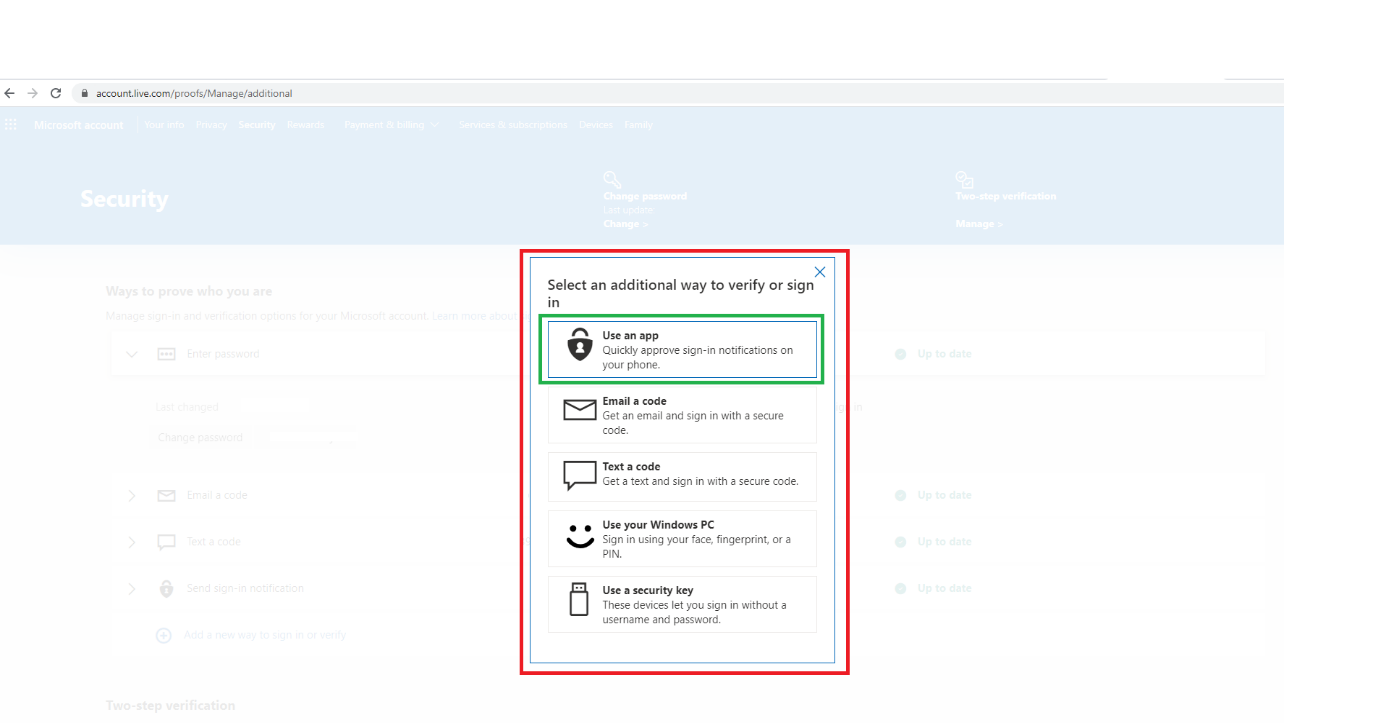Expand the Email a code row
Screen dimensions: 1378x723
pos(132,495)
